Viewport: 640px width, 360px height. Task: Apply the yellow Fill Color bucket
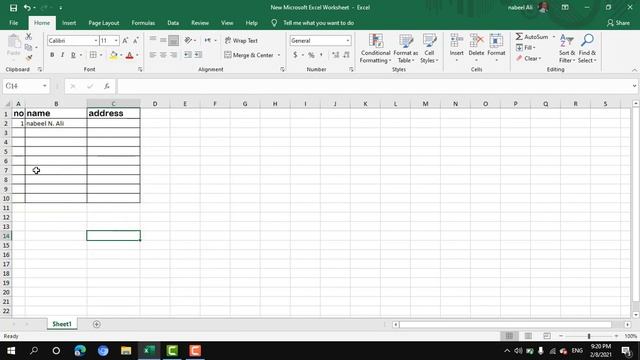113,55
